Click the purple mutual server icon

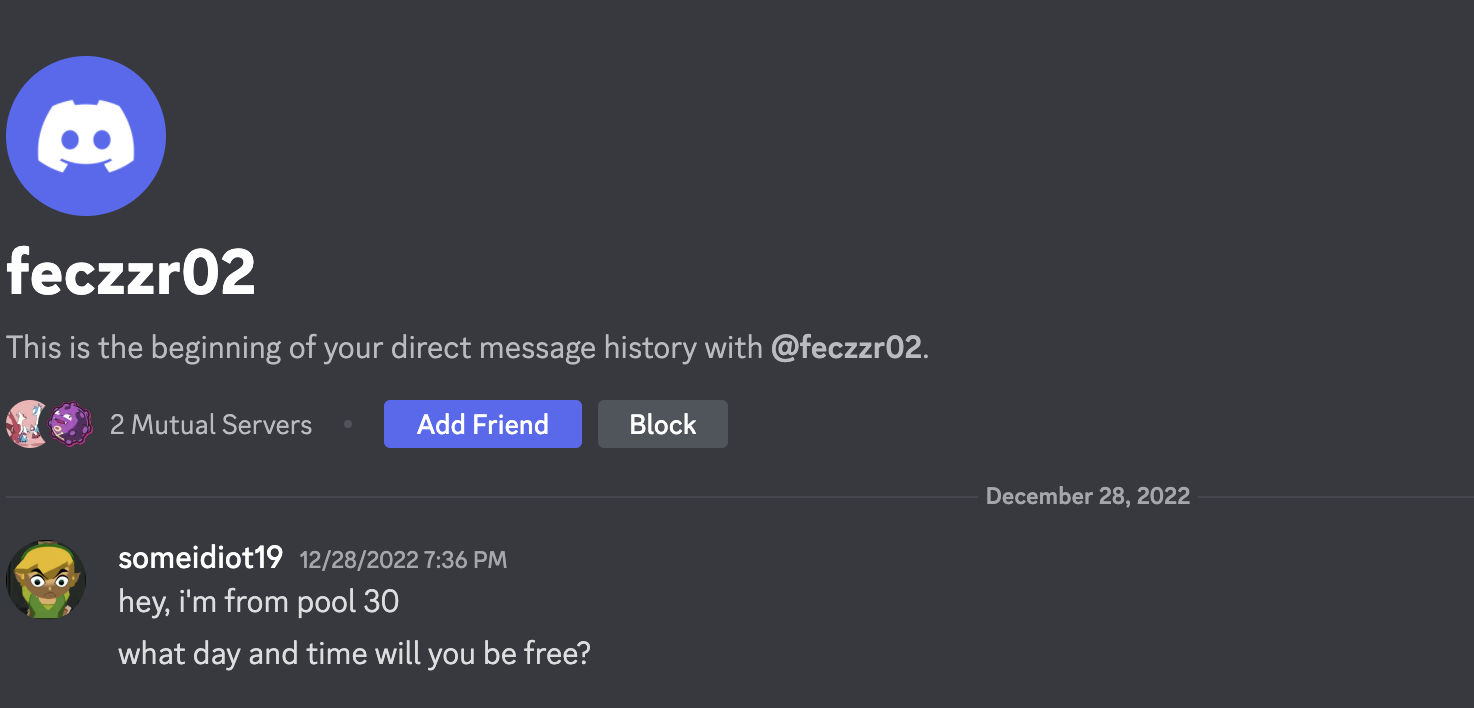(x=71, y=424)
